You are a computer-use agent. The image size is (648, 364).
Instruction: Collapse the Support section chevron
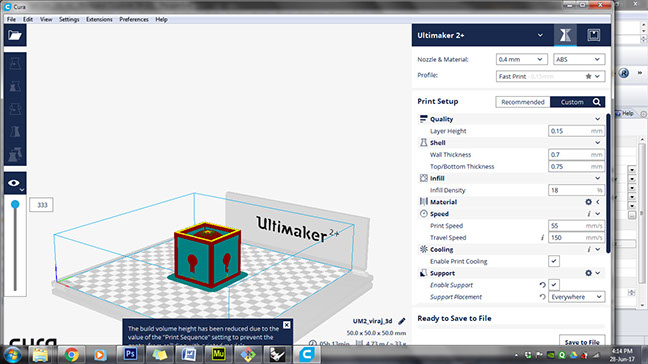[598, 273]
